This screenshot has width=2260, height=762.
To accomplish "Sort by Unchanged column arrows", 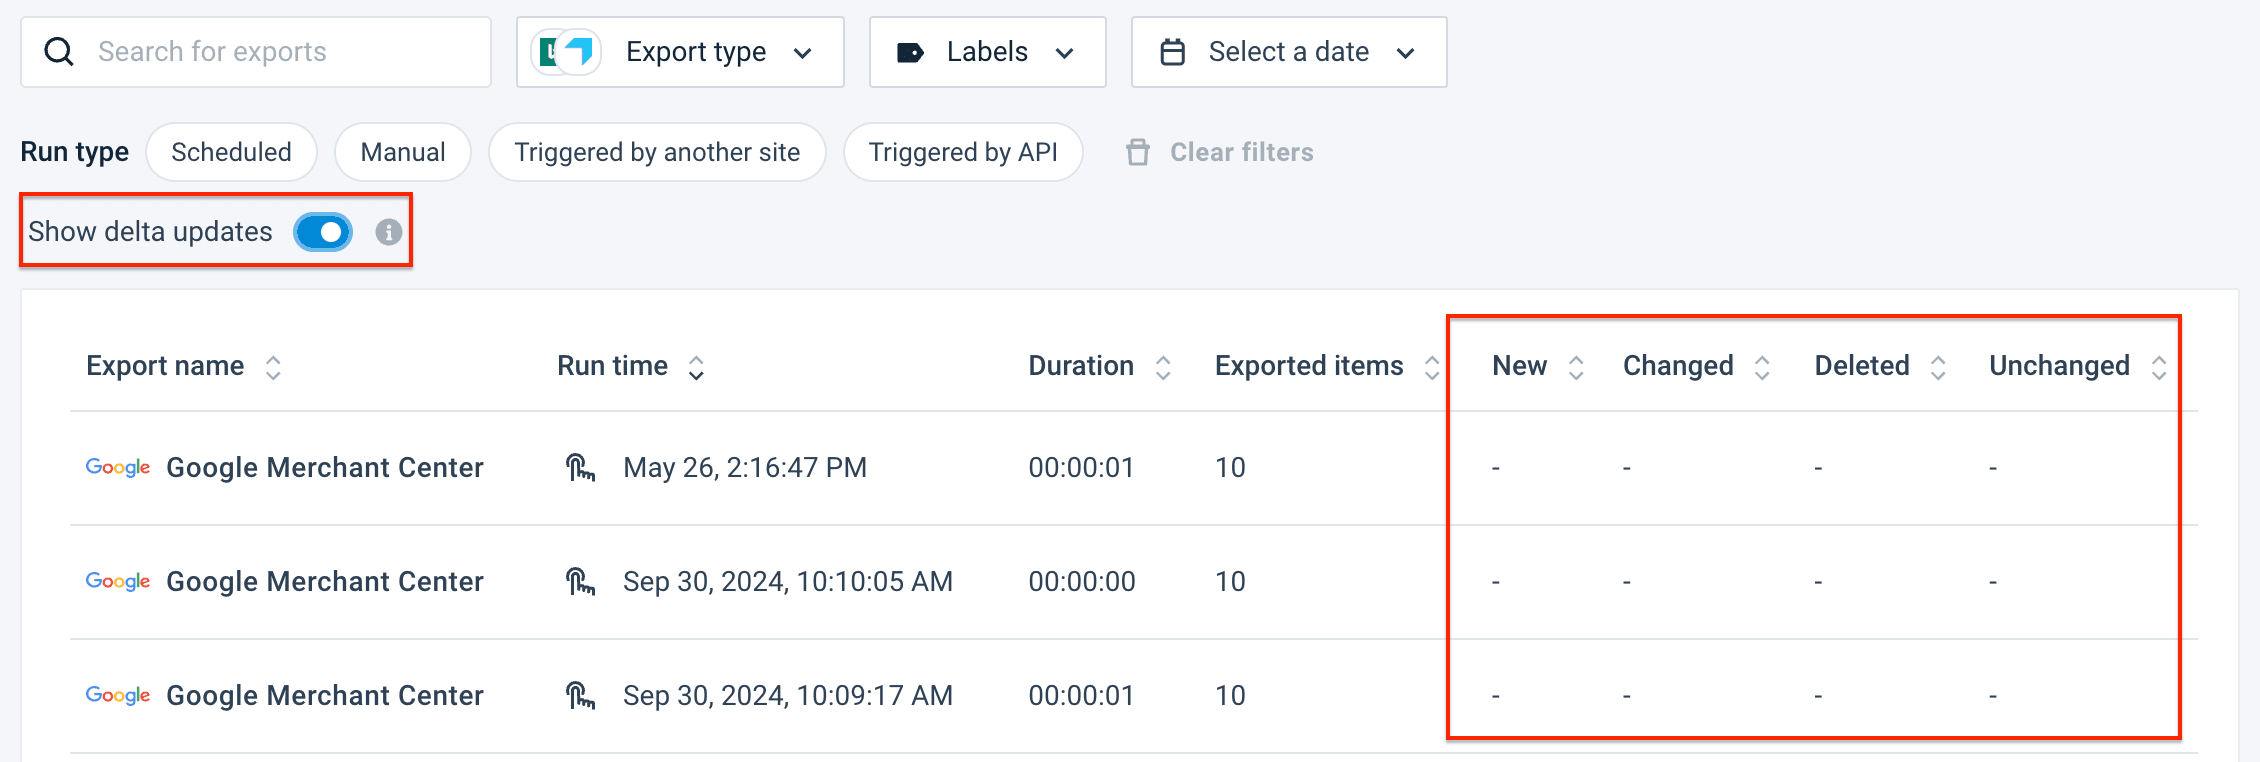I will (2158, 367).
